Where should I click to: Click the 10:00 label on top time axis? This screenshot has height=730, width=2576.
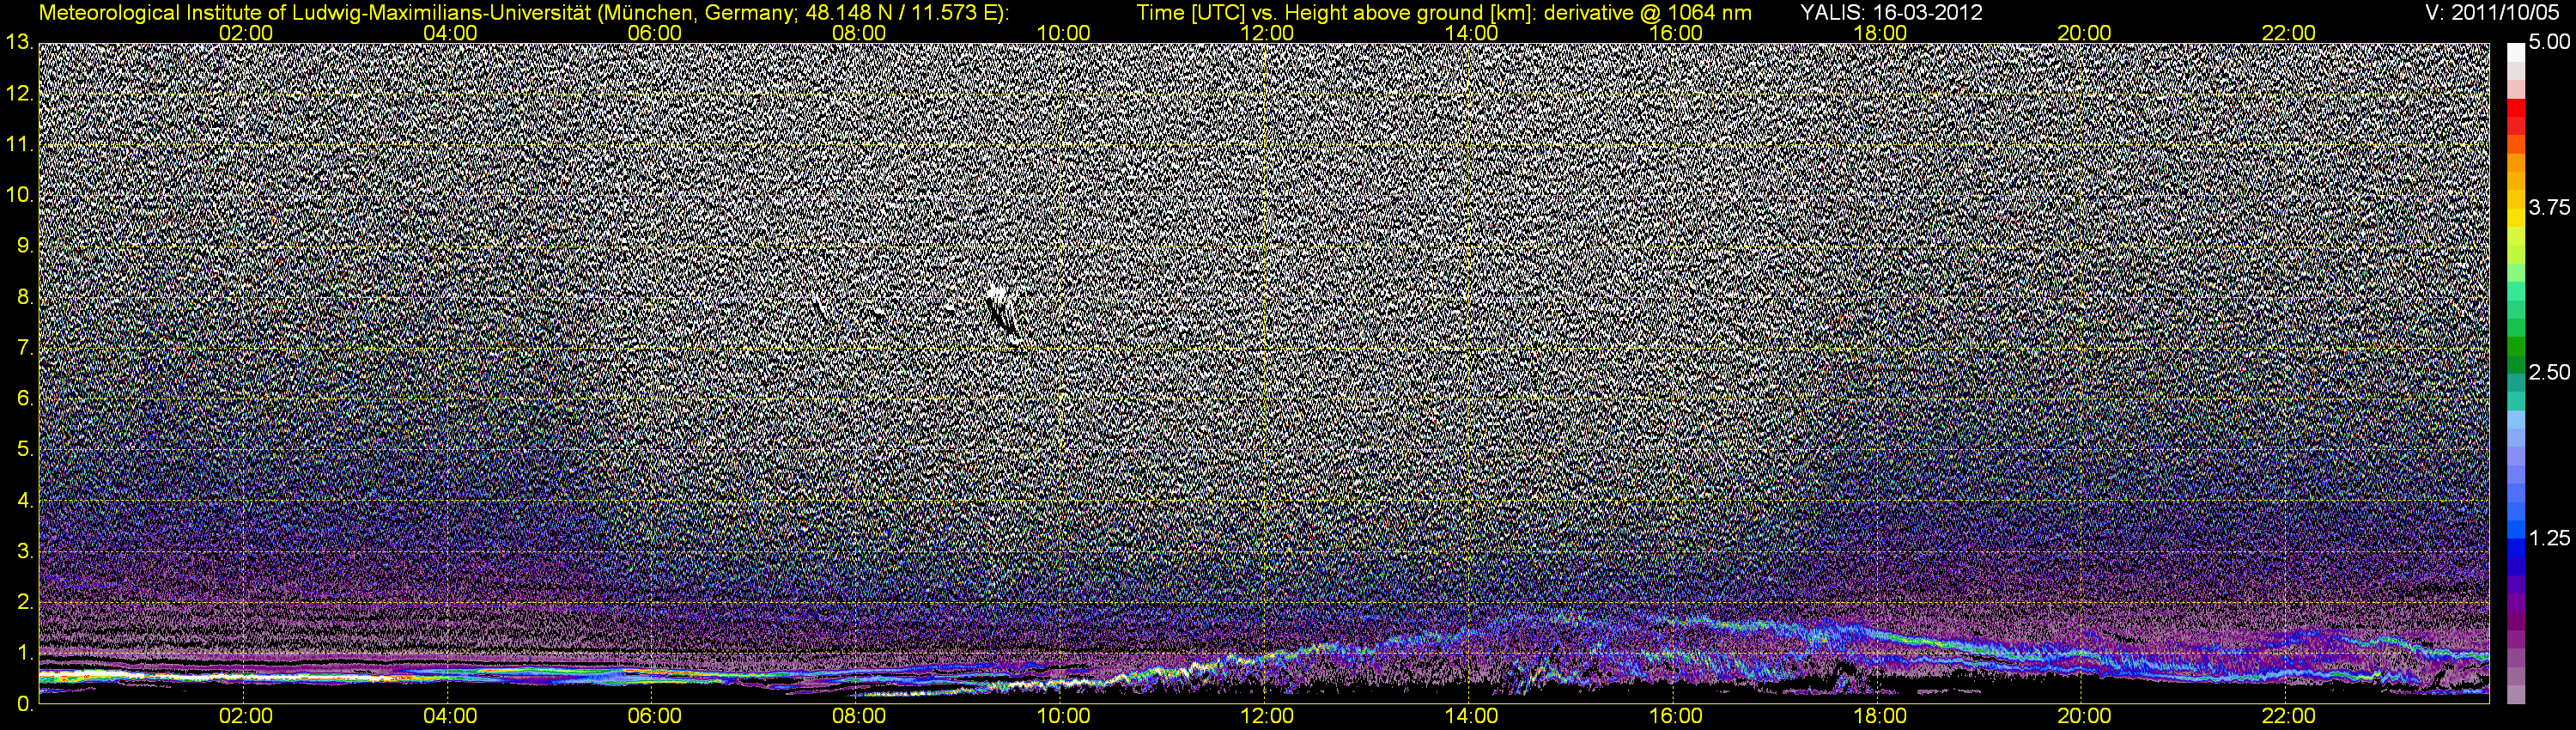[1063, 33]
